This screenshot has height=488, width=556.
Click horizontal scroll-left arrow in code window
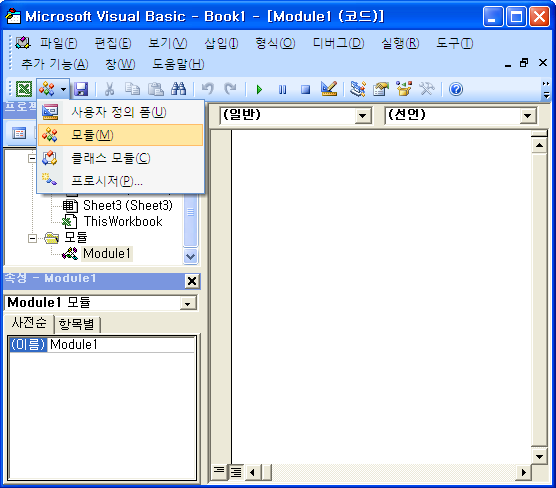point(252,472)
